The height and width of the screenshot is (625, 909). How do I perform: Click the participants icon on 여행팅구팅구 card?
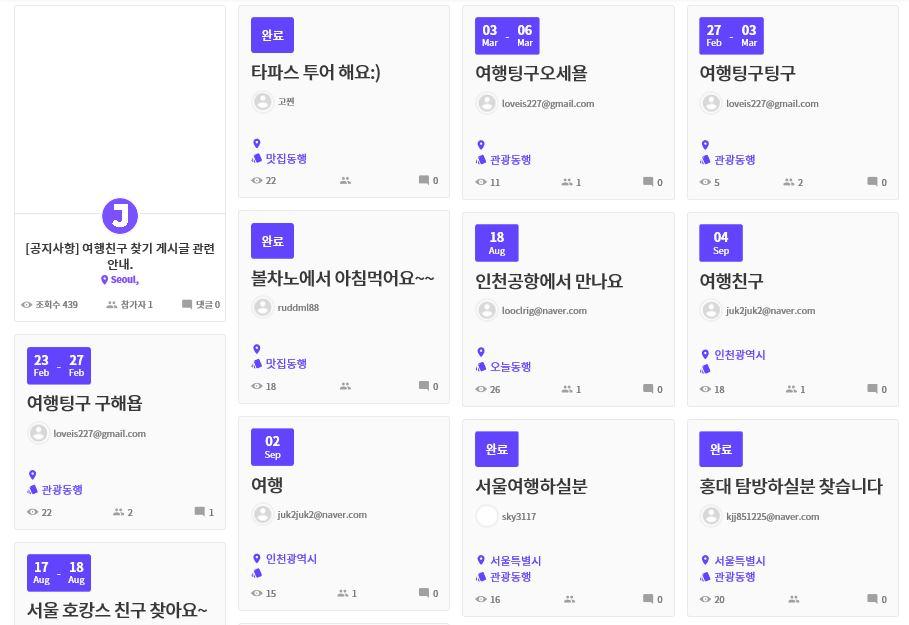[788, 182]
